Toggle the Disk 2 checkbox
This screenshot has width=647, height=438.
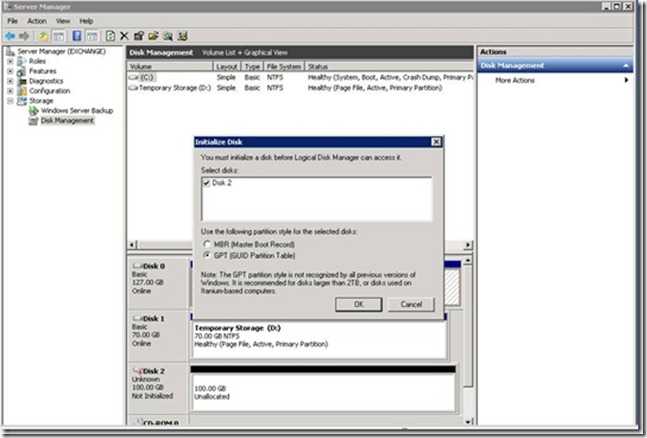pyautogui.click(x=206, y=183)
